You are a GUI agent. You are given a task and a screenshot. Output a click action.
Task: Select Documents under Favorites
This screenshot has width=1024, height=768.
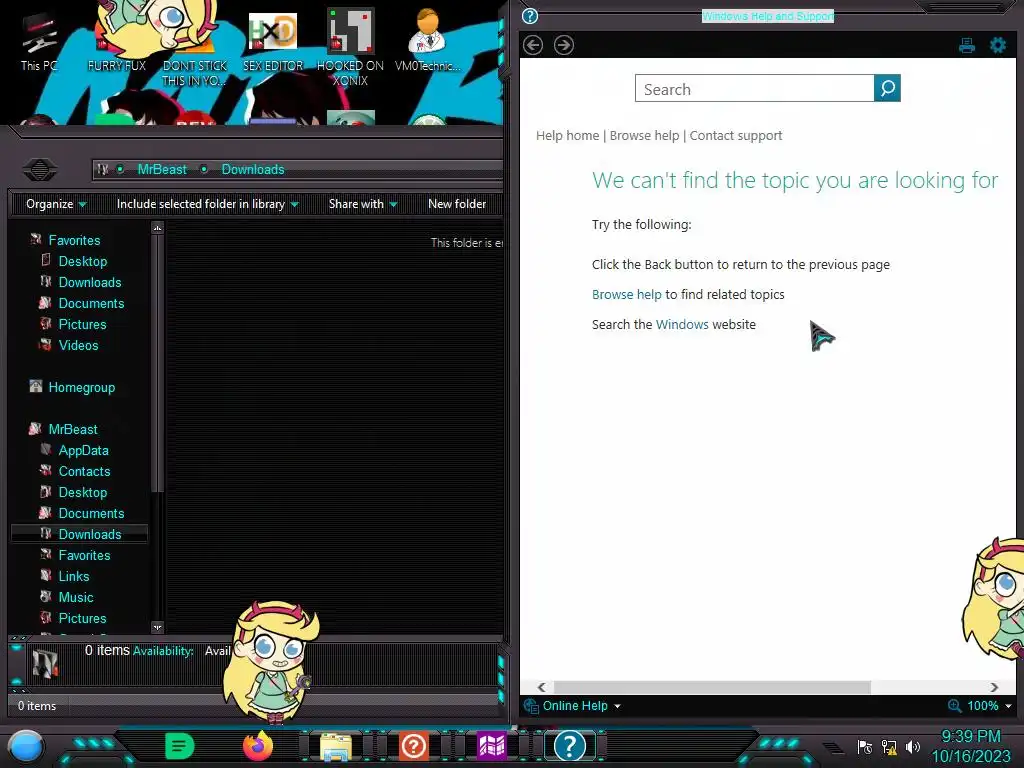click(91, 303)
